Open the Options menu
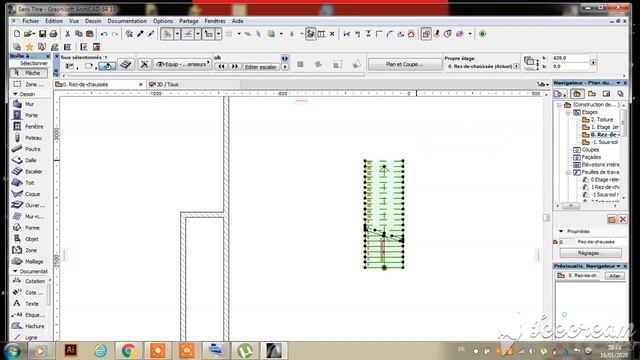640x360 pixels. (x=163, y=21)
